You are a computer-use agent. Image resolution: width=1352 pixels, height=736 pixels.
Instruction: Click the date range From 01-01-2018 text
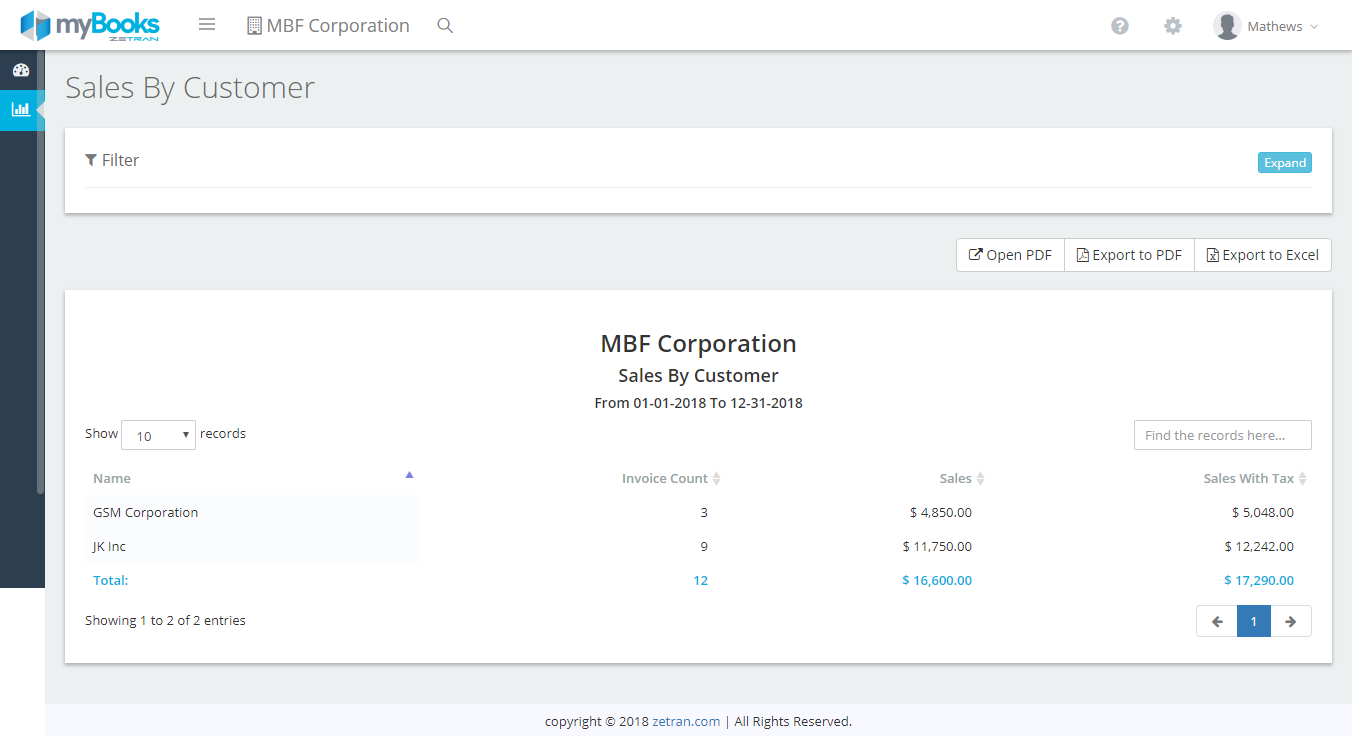(x=698, y=404)
